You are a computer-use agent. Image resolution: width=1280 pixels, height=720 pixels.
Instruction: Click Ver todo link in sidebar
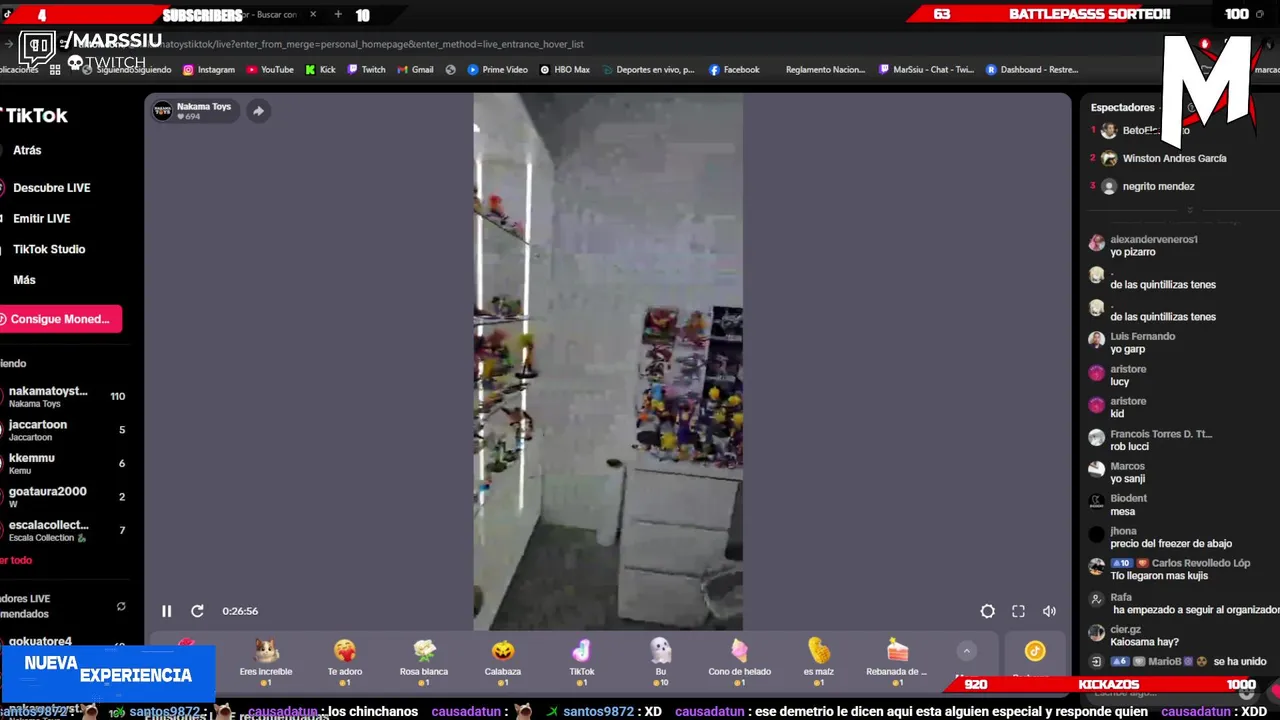click(16, 560)
